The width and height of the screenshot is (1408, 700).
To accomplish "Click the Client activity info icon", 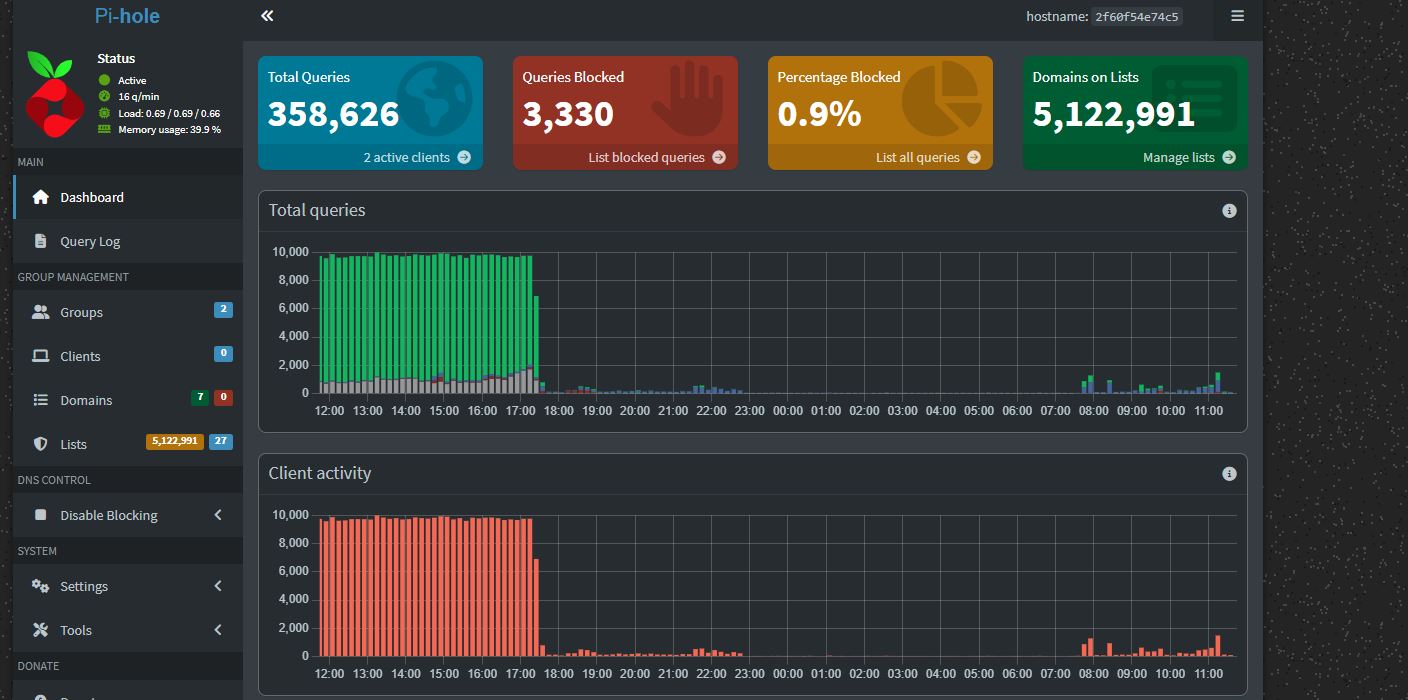I will tap(1229, 474).
